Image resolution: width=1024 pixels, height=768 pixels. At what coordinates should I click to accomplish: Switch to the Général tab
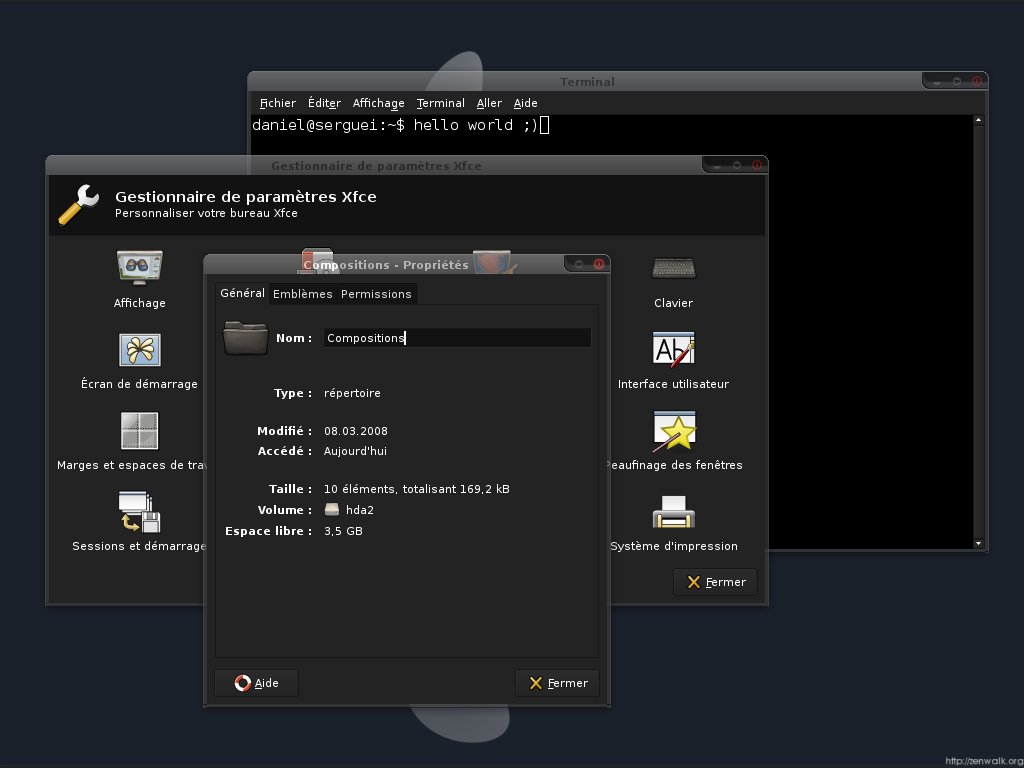click(242, 293)
